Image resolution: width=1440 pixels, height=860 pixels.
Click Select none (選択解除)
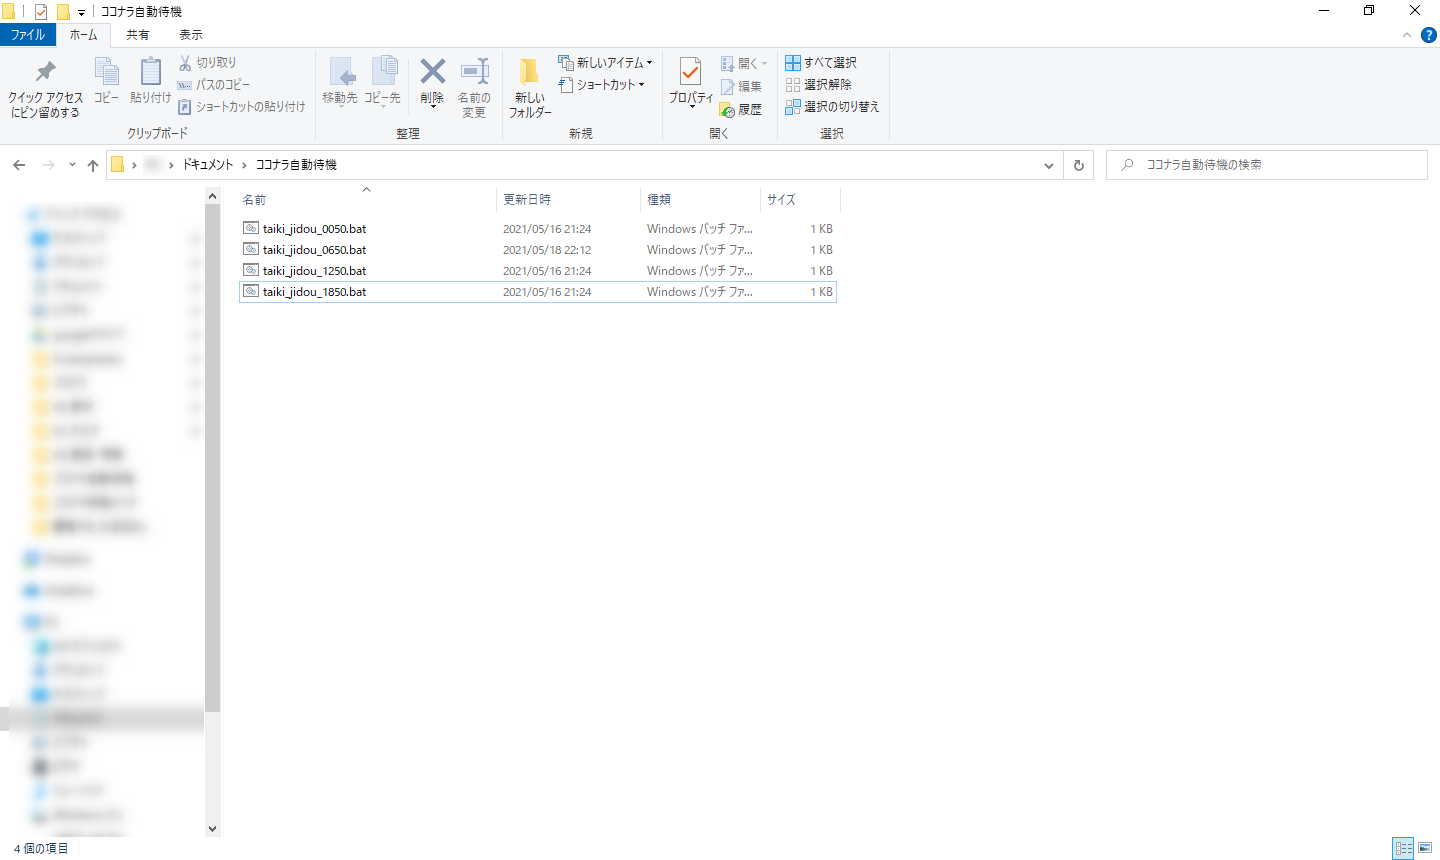[819, 84]
